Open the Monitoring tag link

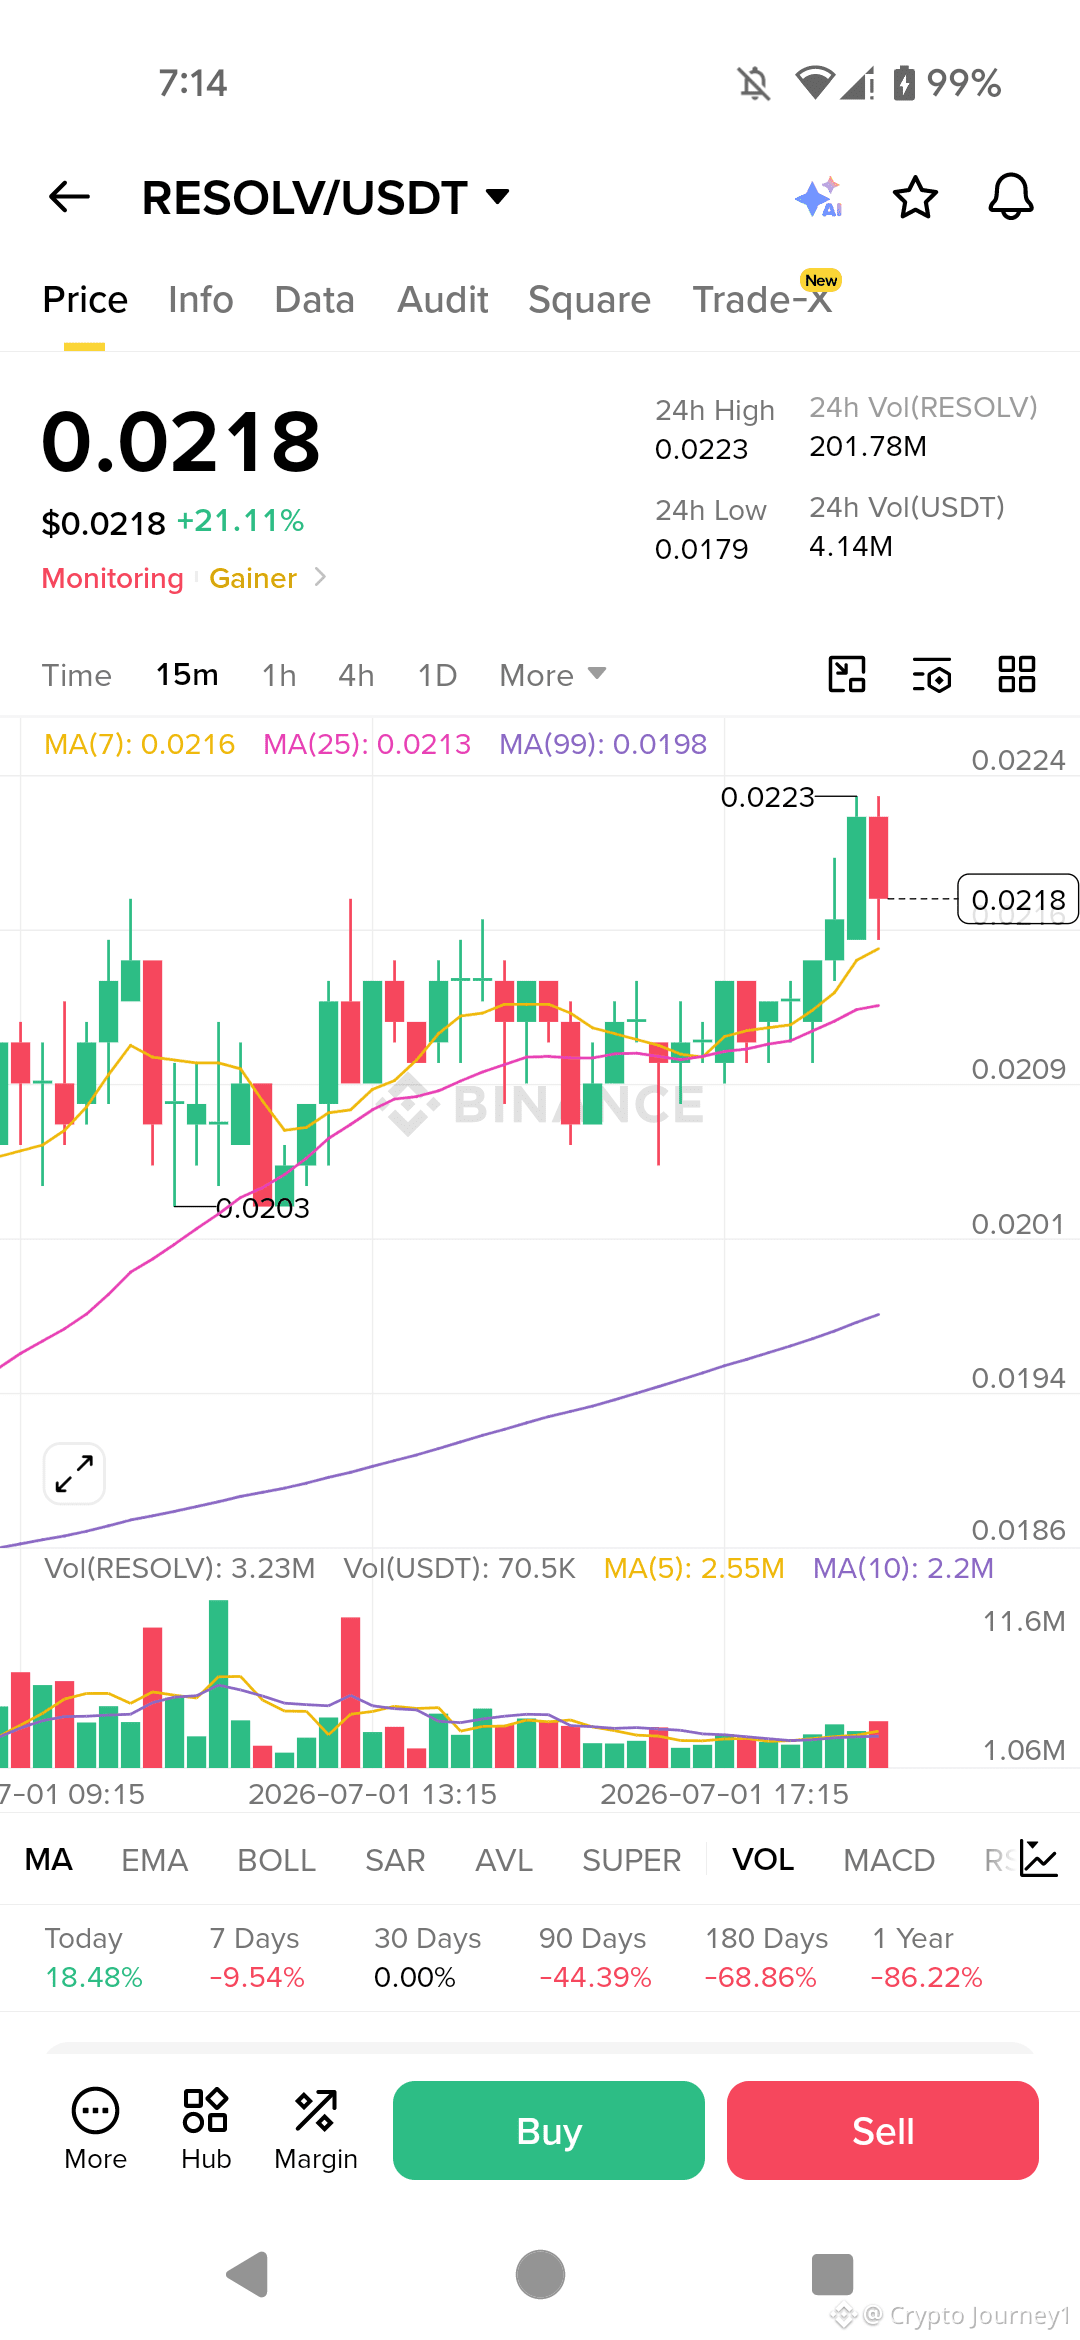pos(112,578)
